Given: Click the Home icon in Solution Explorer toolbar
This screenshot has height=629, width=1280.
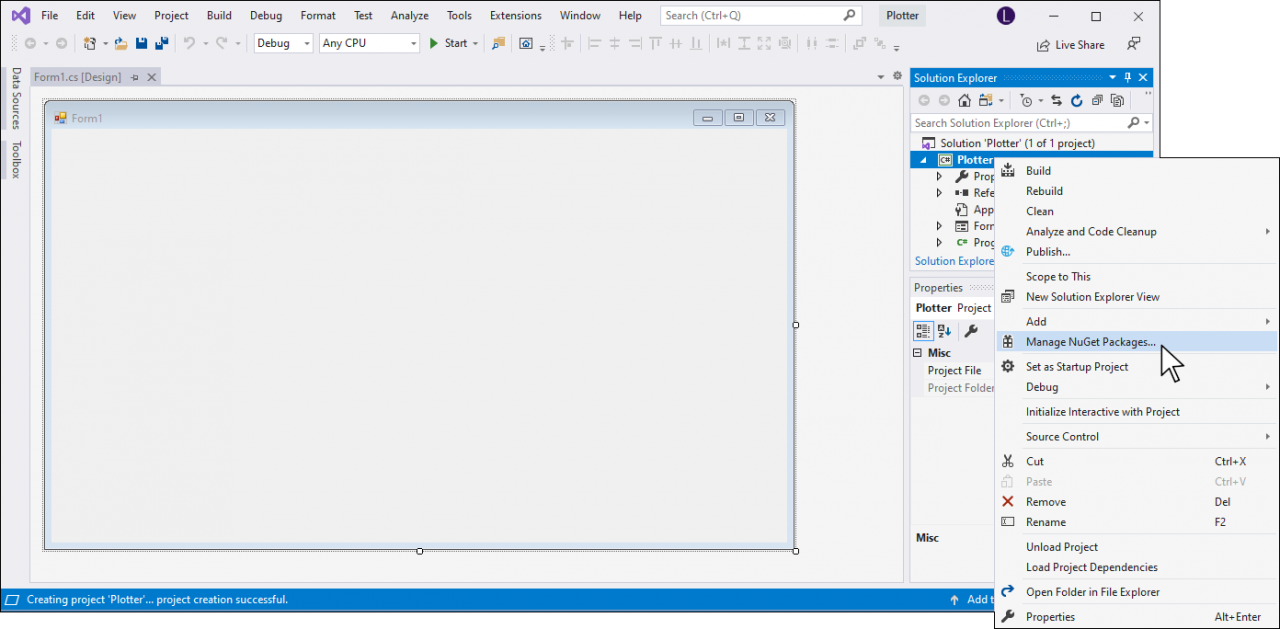Looking at the screenshot, I should tap(965, 100).
